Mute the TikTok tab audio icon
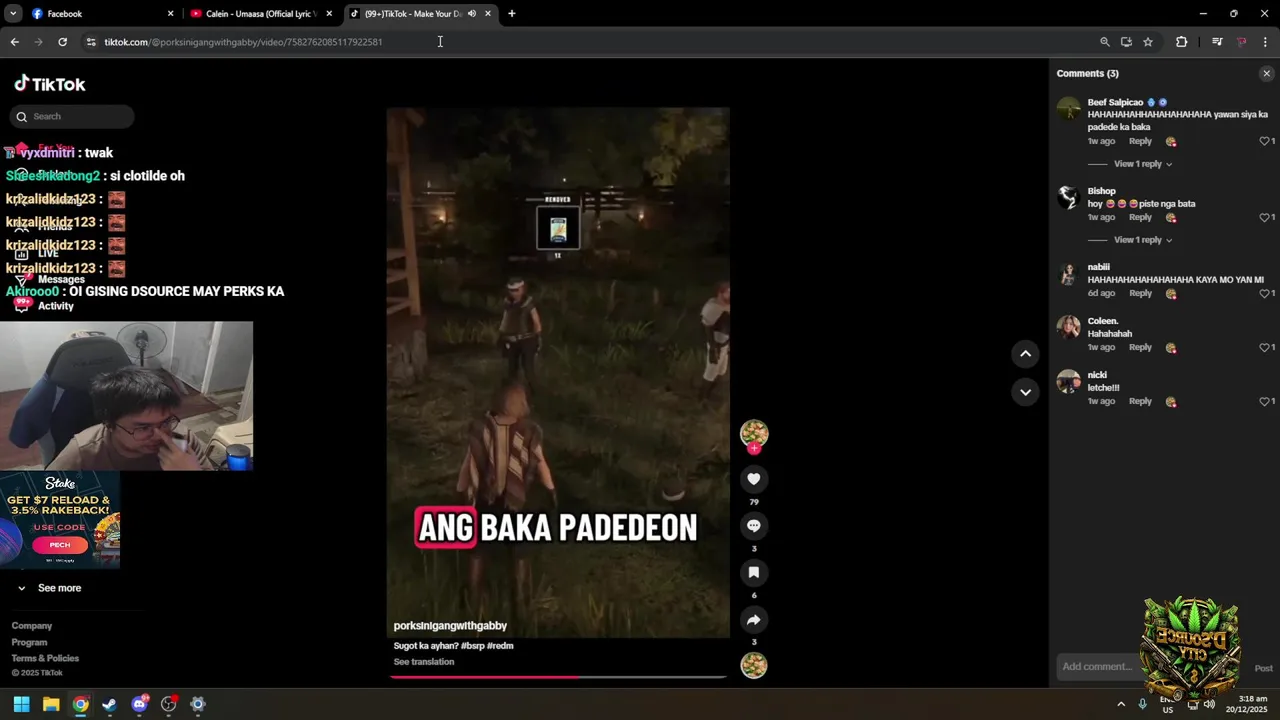Viewport: 1280px width, 720px height. (x=471, y=14)
